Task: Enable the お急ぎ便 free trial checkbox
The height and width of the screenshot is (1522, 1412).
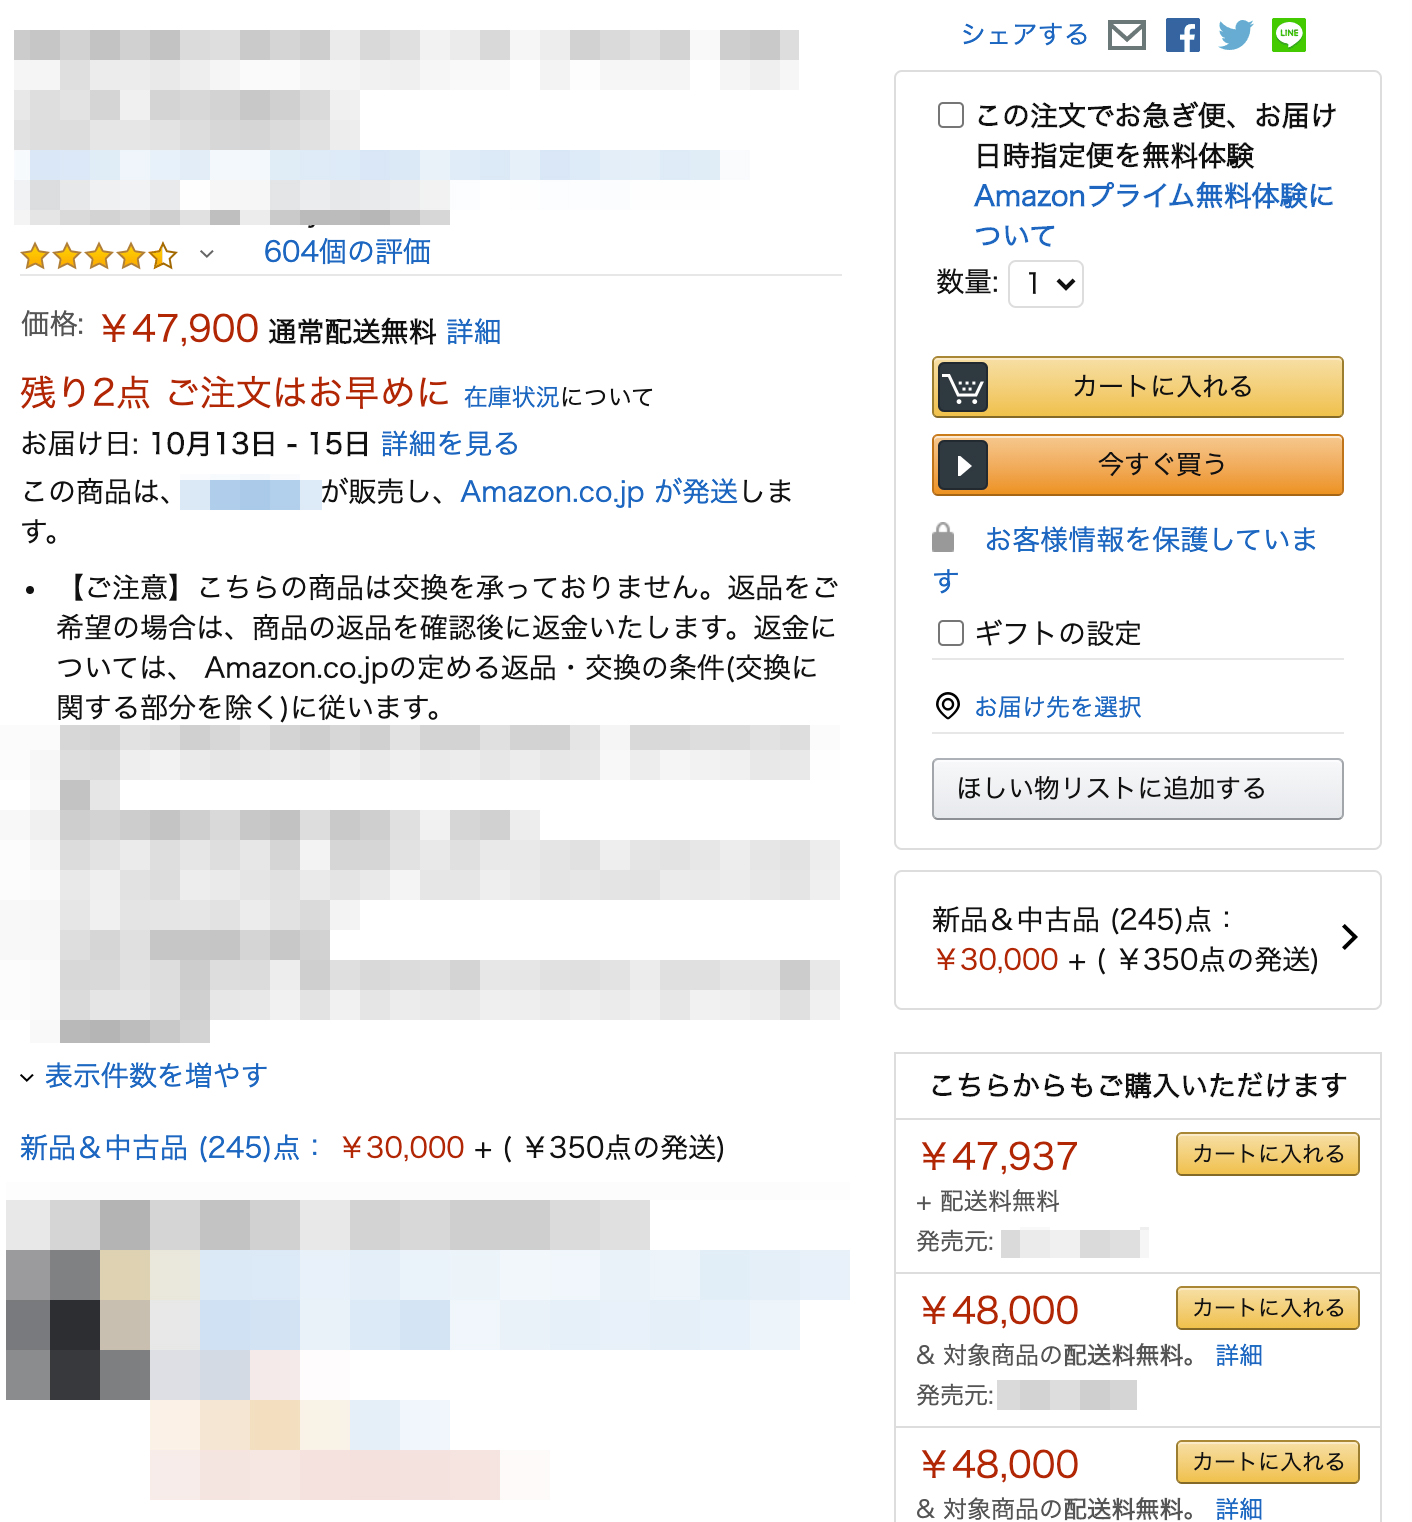Action: [951, 115]
